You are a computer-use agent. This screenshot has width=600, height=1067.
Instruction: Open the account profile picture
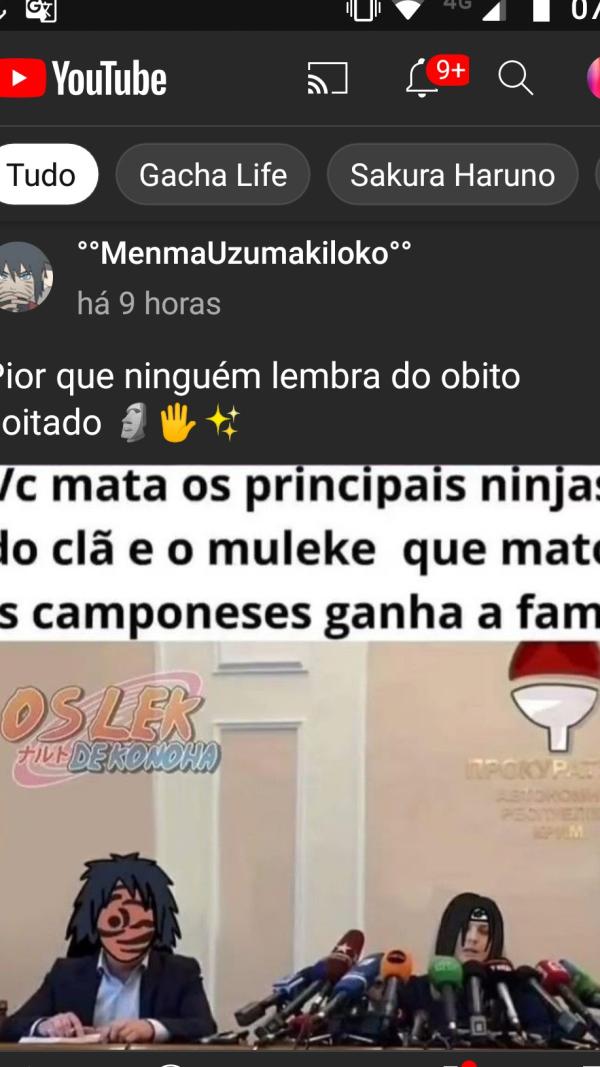point(593,78)
